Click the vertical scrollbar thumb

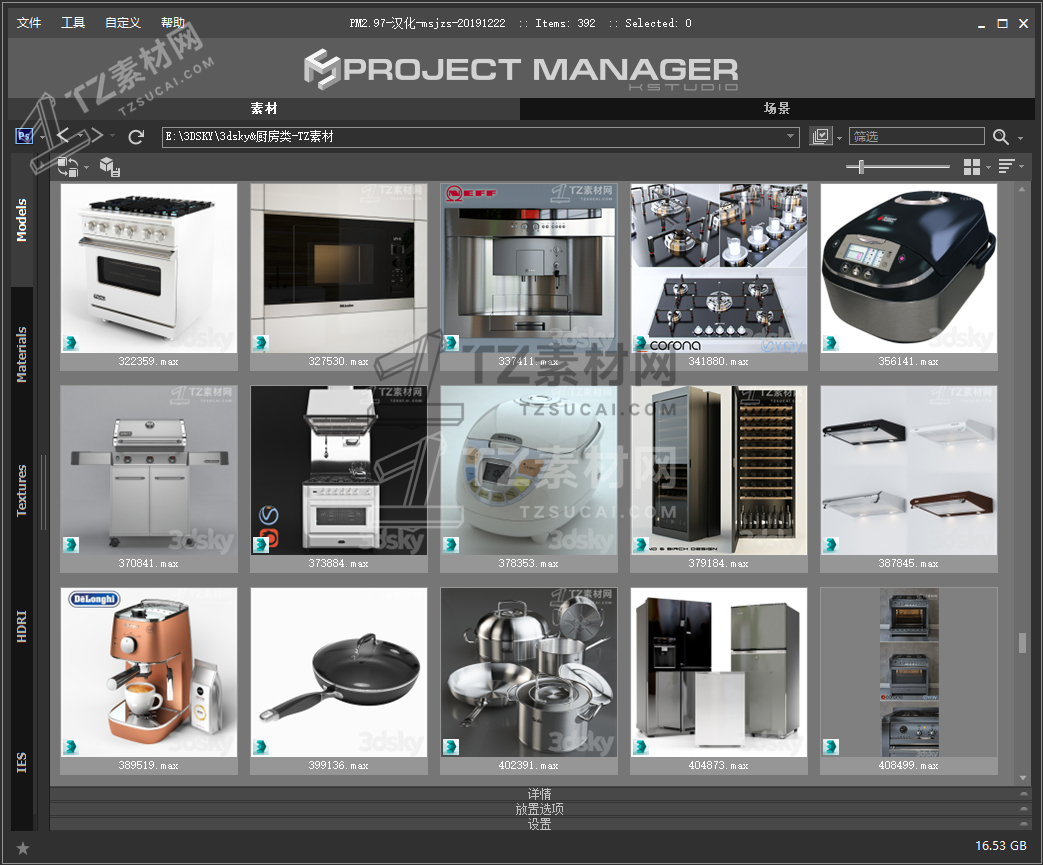click(x=1022, y=643)
